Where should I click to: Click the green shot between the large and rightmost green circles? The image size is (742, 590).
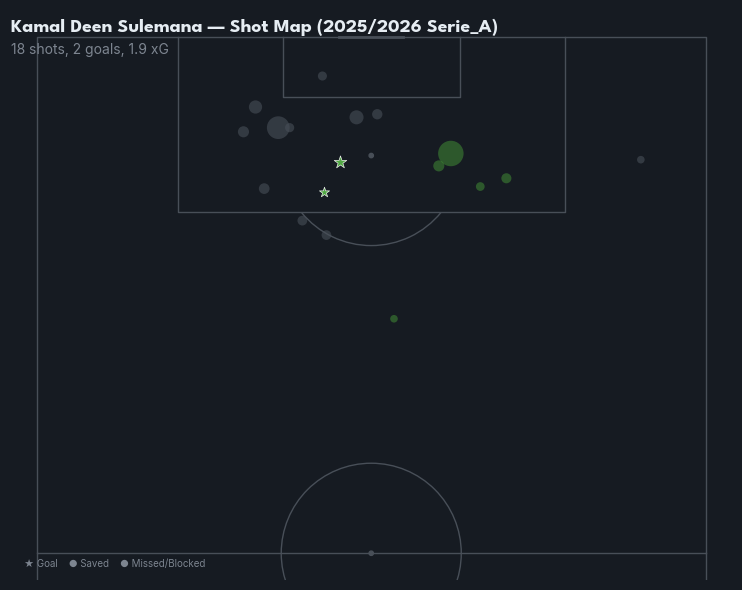[x=480, y=187]
